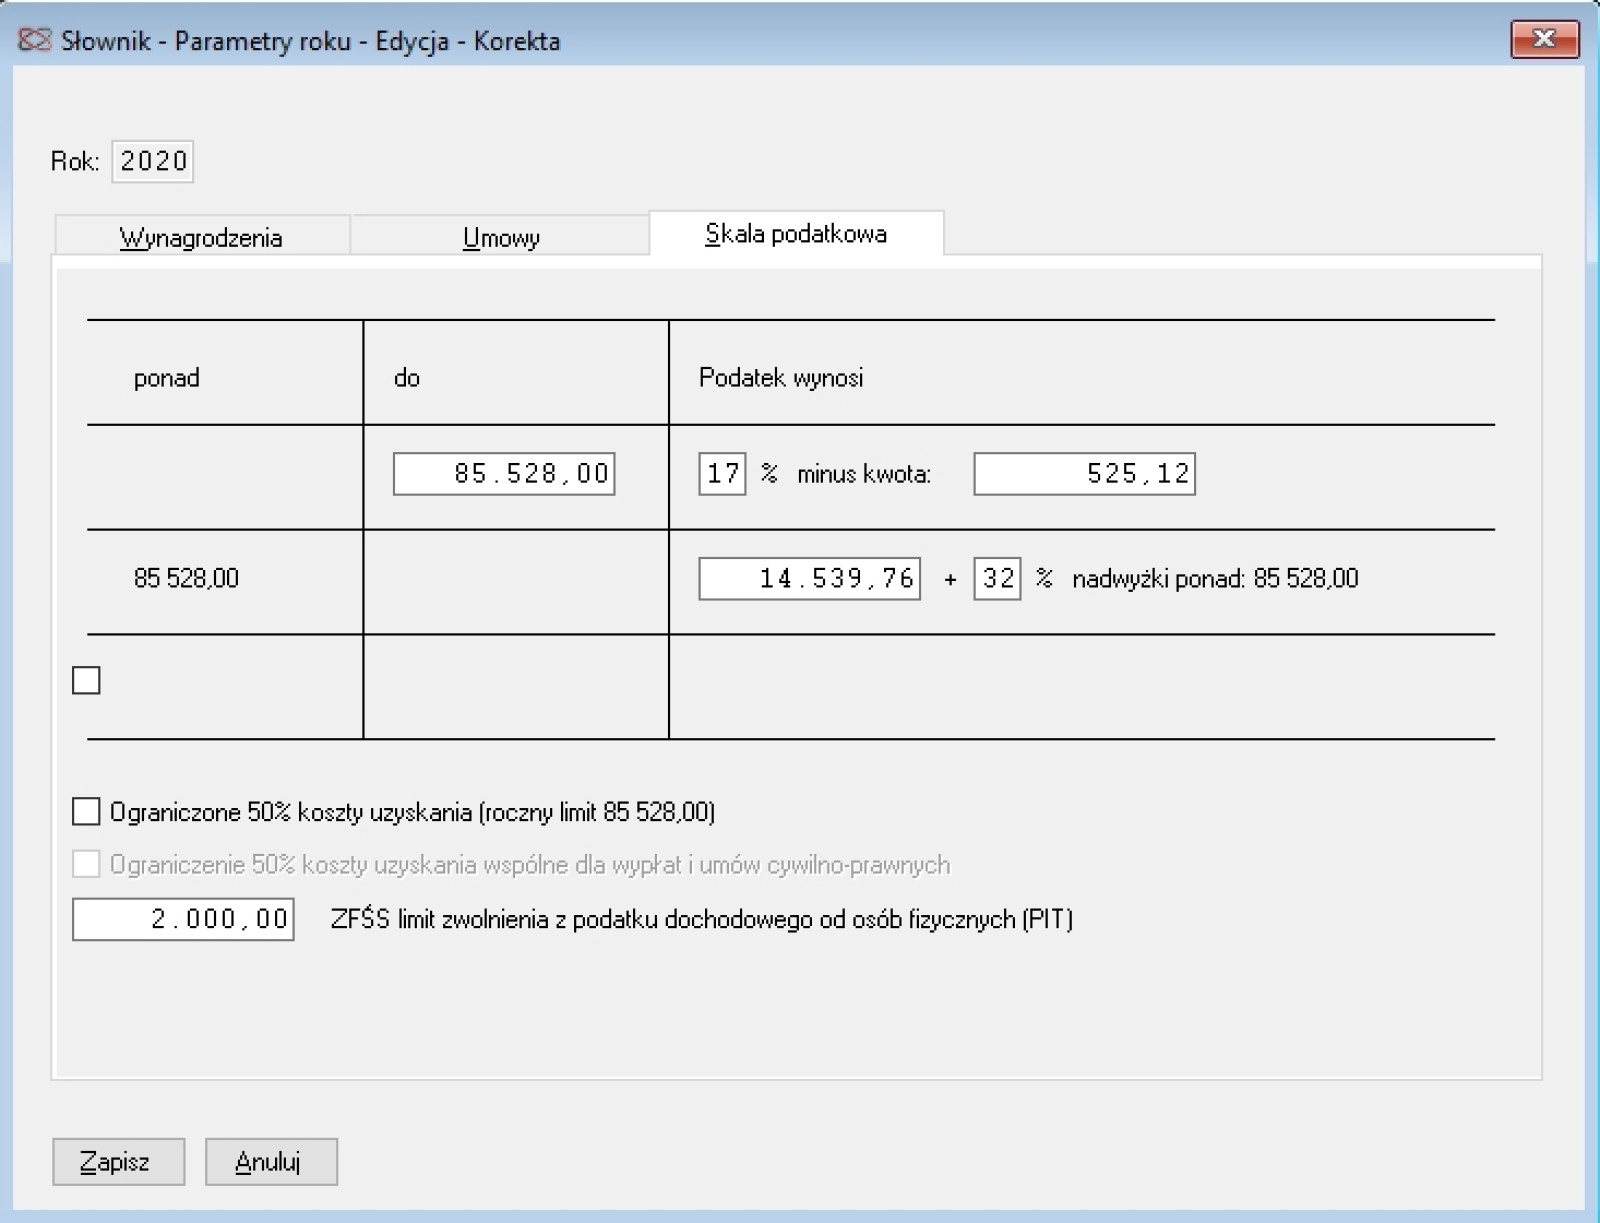The height and width of the screenshot is (1223, 1600).
Task: Close the Parametry roku dialog window
Action: [x=1544, y=39]
